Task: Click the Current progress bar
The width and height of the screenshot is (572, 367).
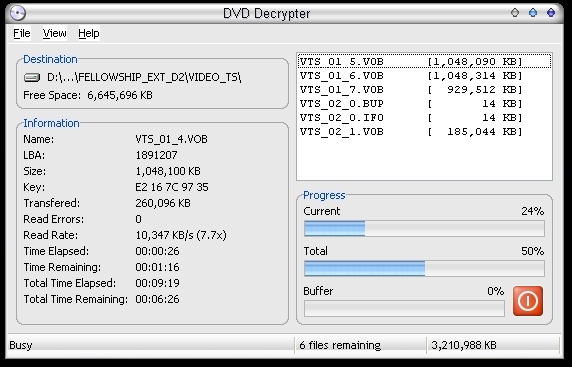Action: pos(424,229)
